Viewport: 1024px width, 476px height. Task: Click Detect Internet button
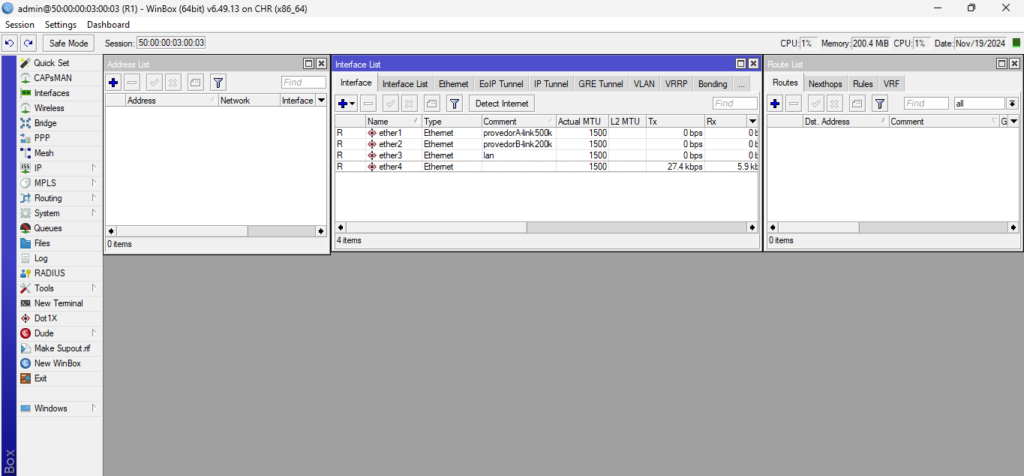502,103
